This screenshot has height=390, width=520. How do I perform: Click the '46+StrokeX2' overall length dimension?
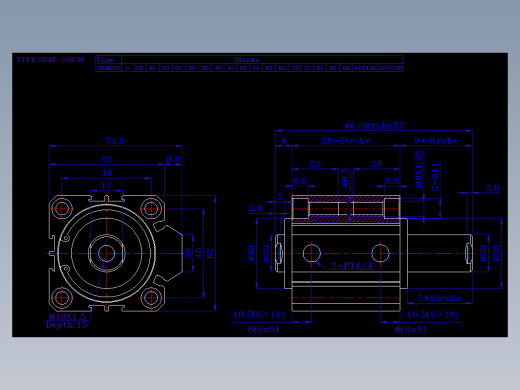click(374, 126)
